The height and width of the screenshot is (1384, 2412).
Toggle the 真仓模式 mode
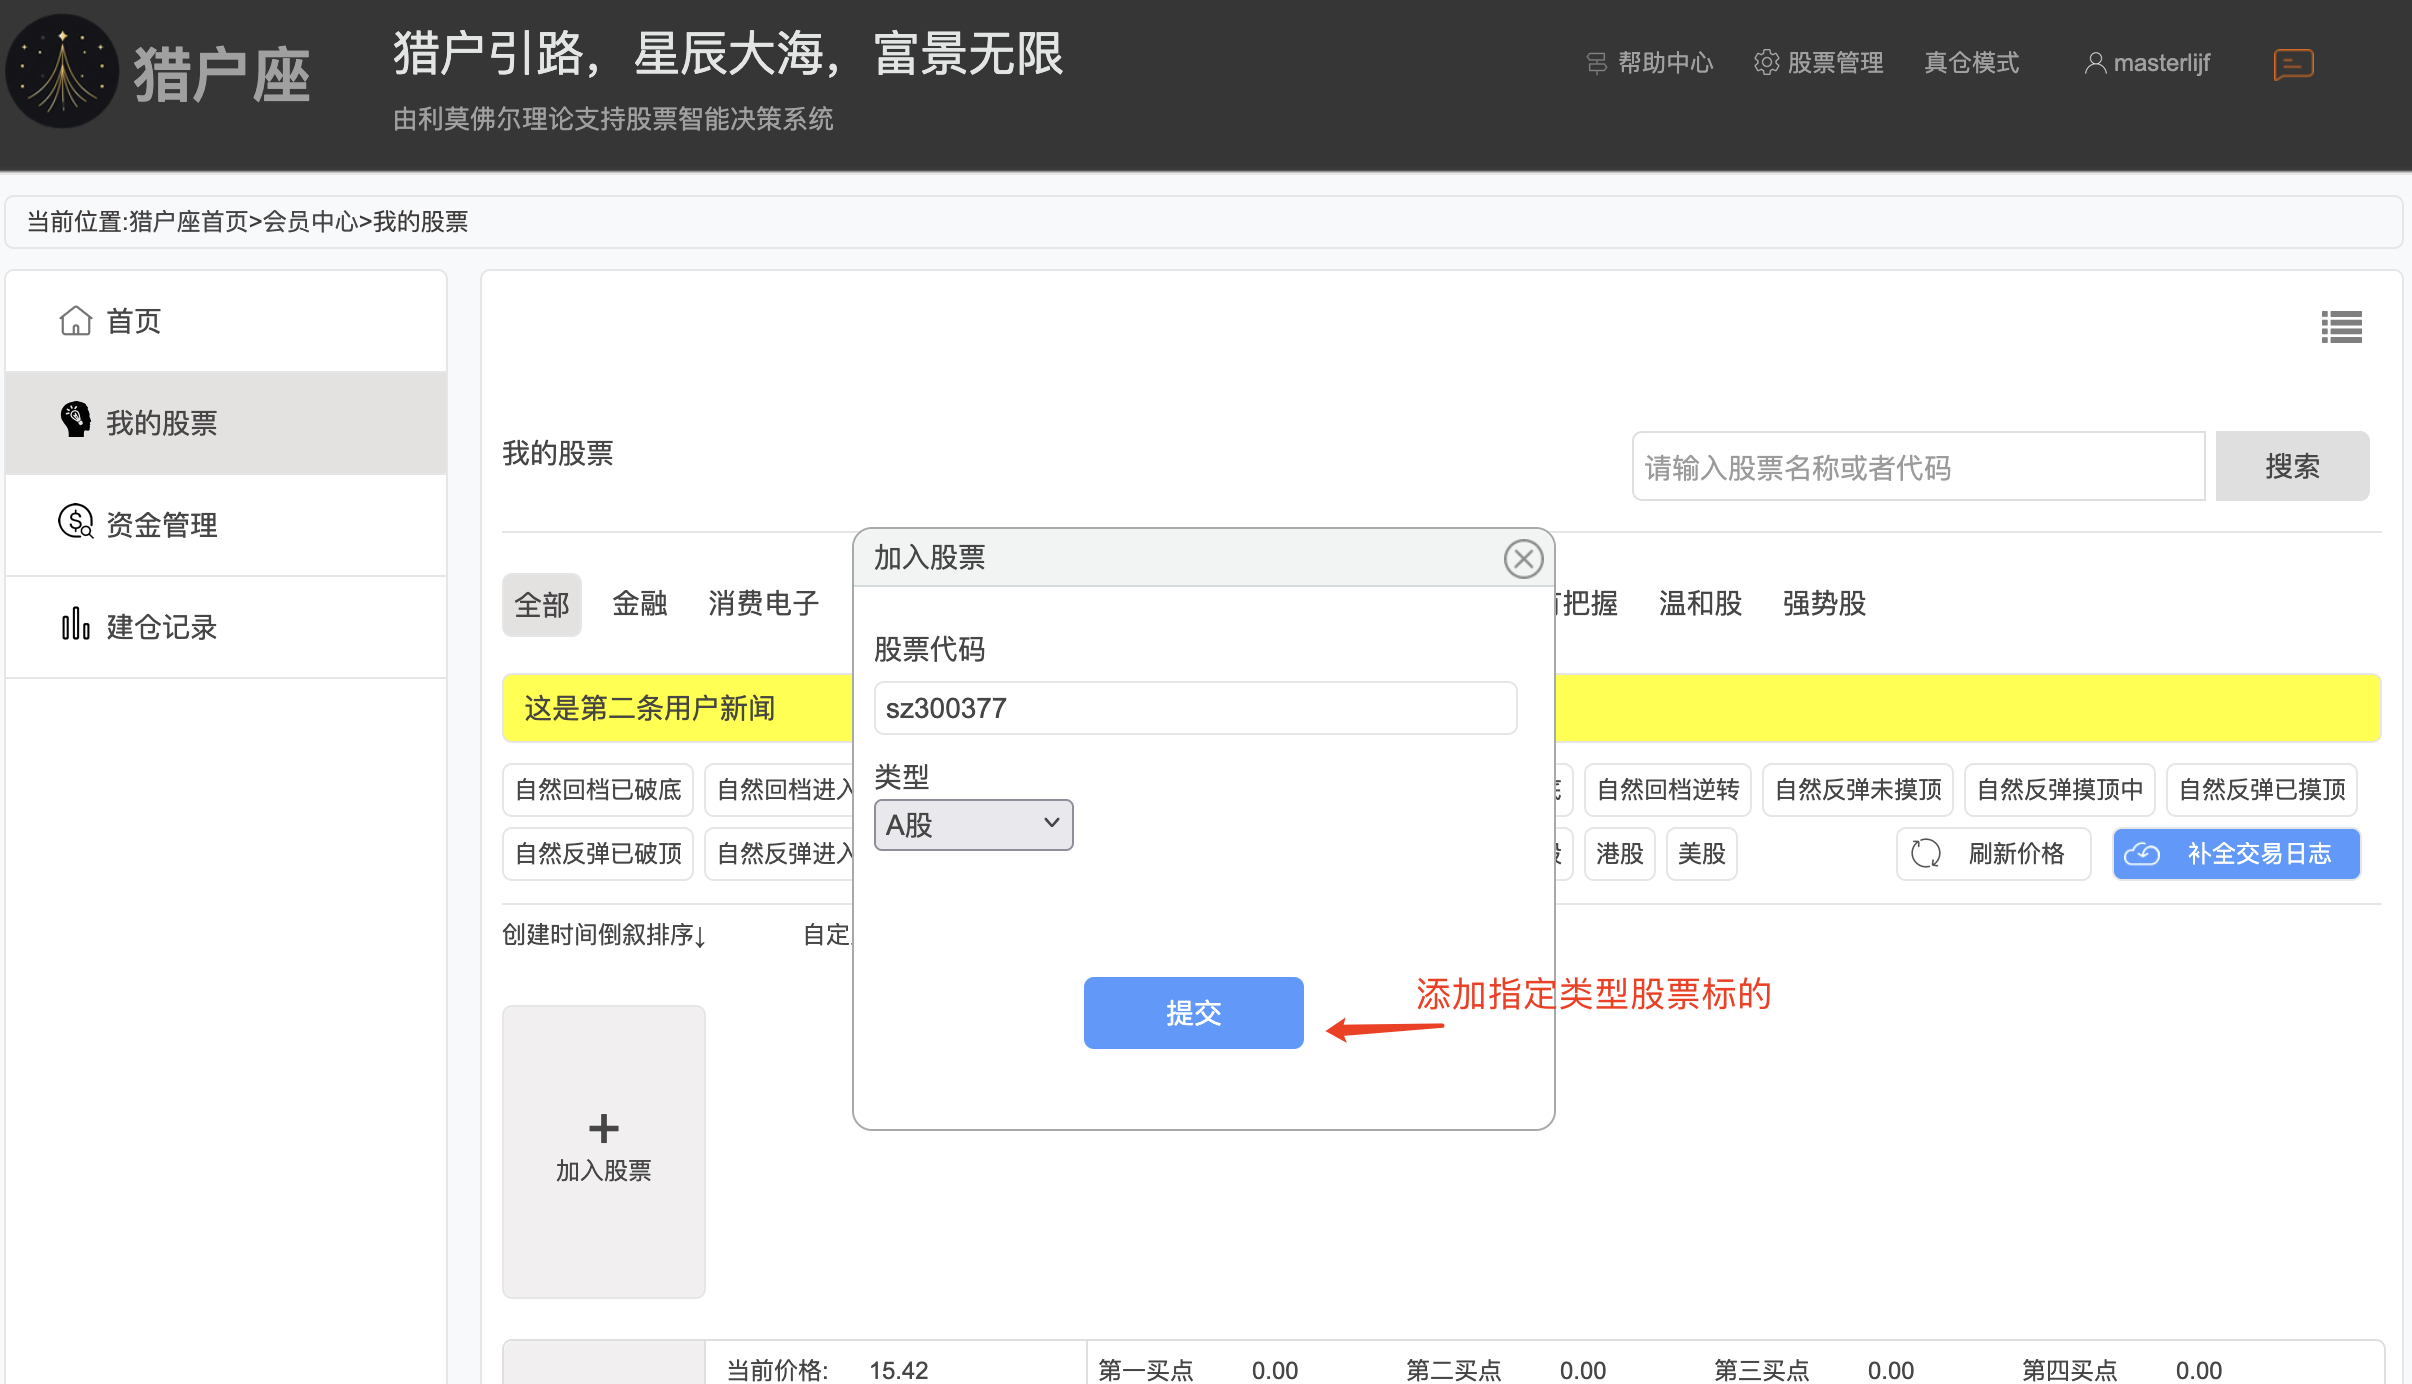pyautogui.click(x=1971, y=62)
